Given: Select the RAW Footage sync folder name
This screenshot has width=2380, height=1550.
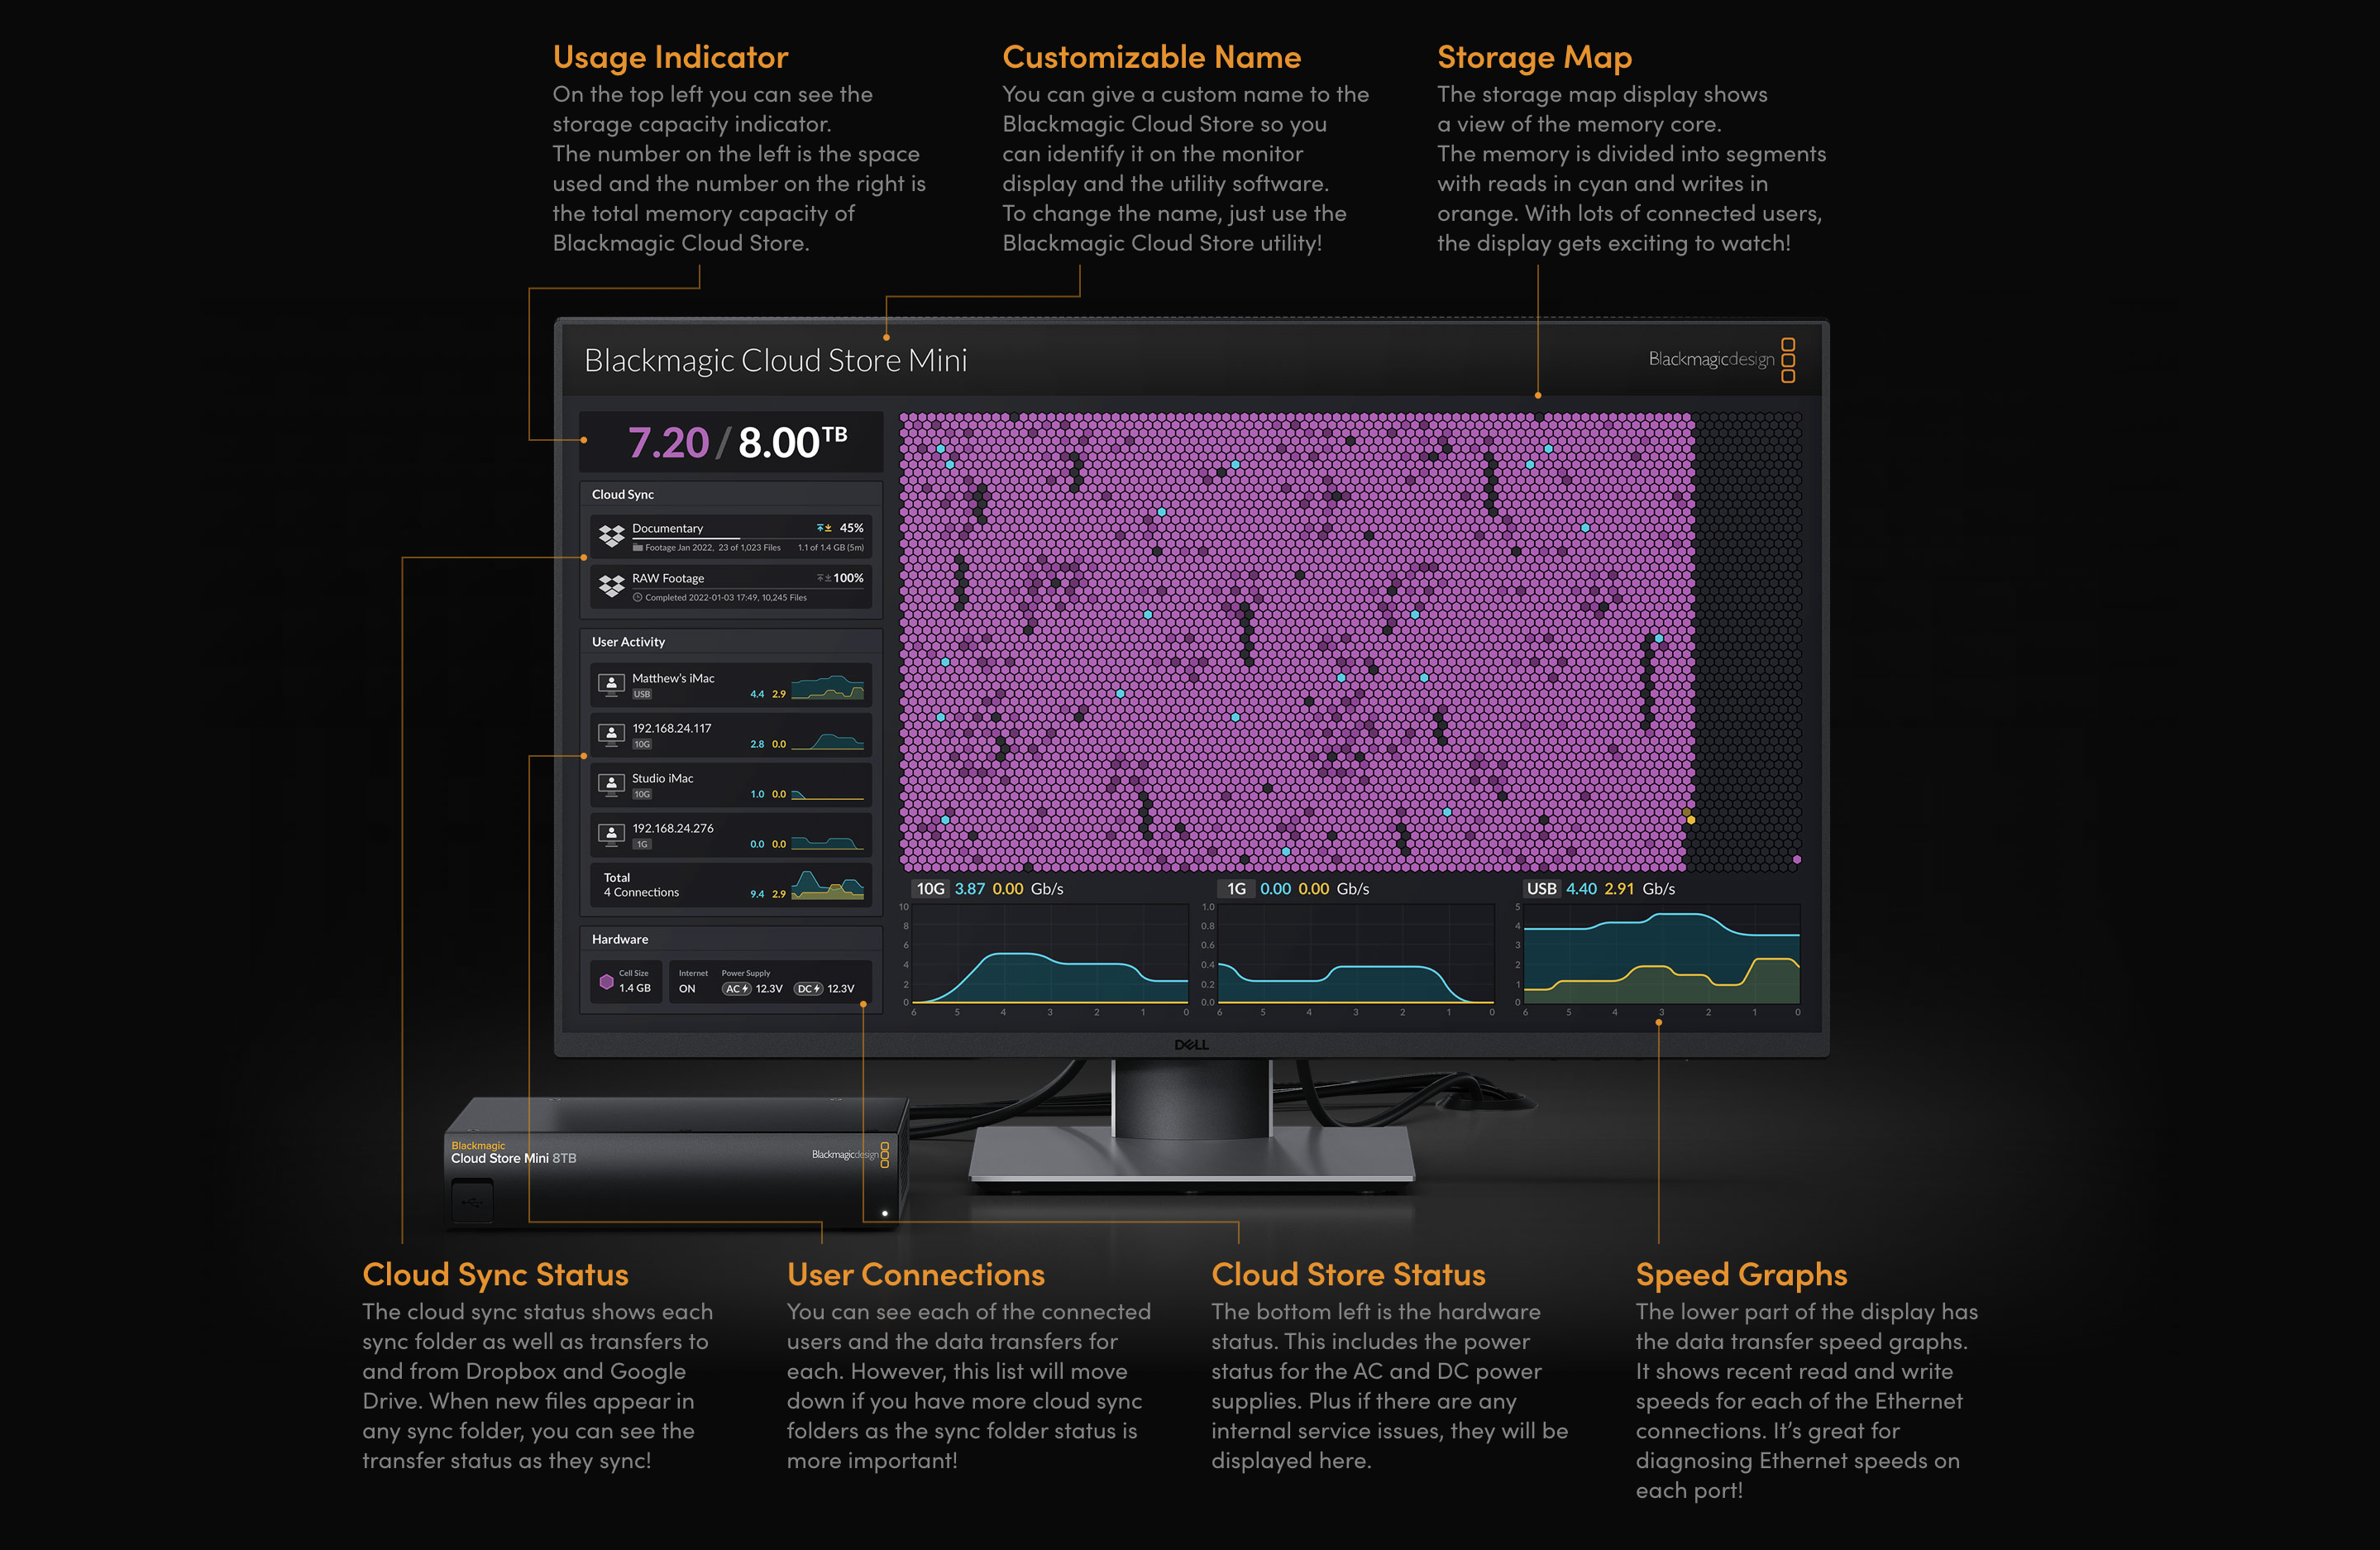Looking at the screenshot, I should point(668,578).
